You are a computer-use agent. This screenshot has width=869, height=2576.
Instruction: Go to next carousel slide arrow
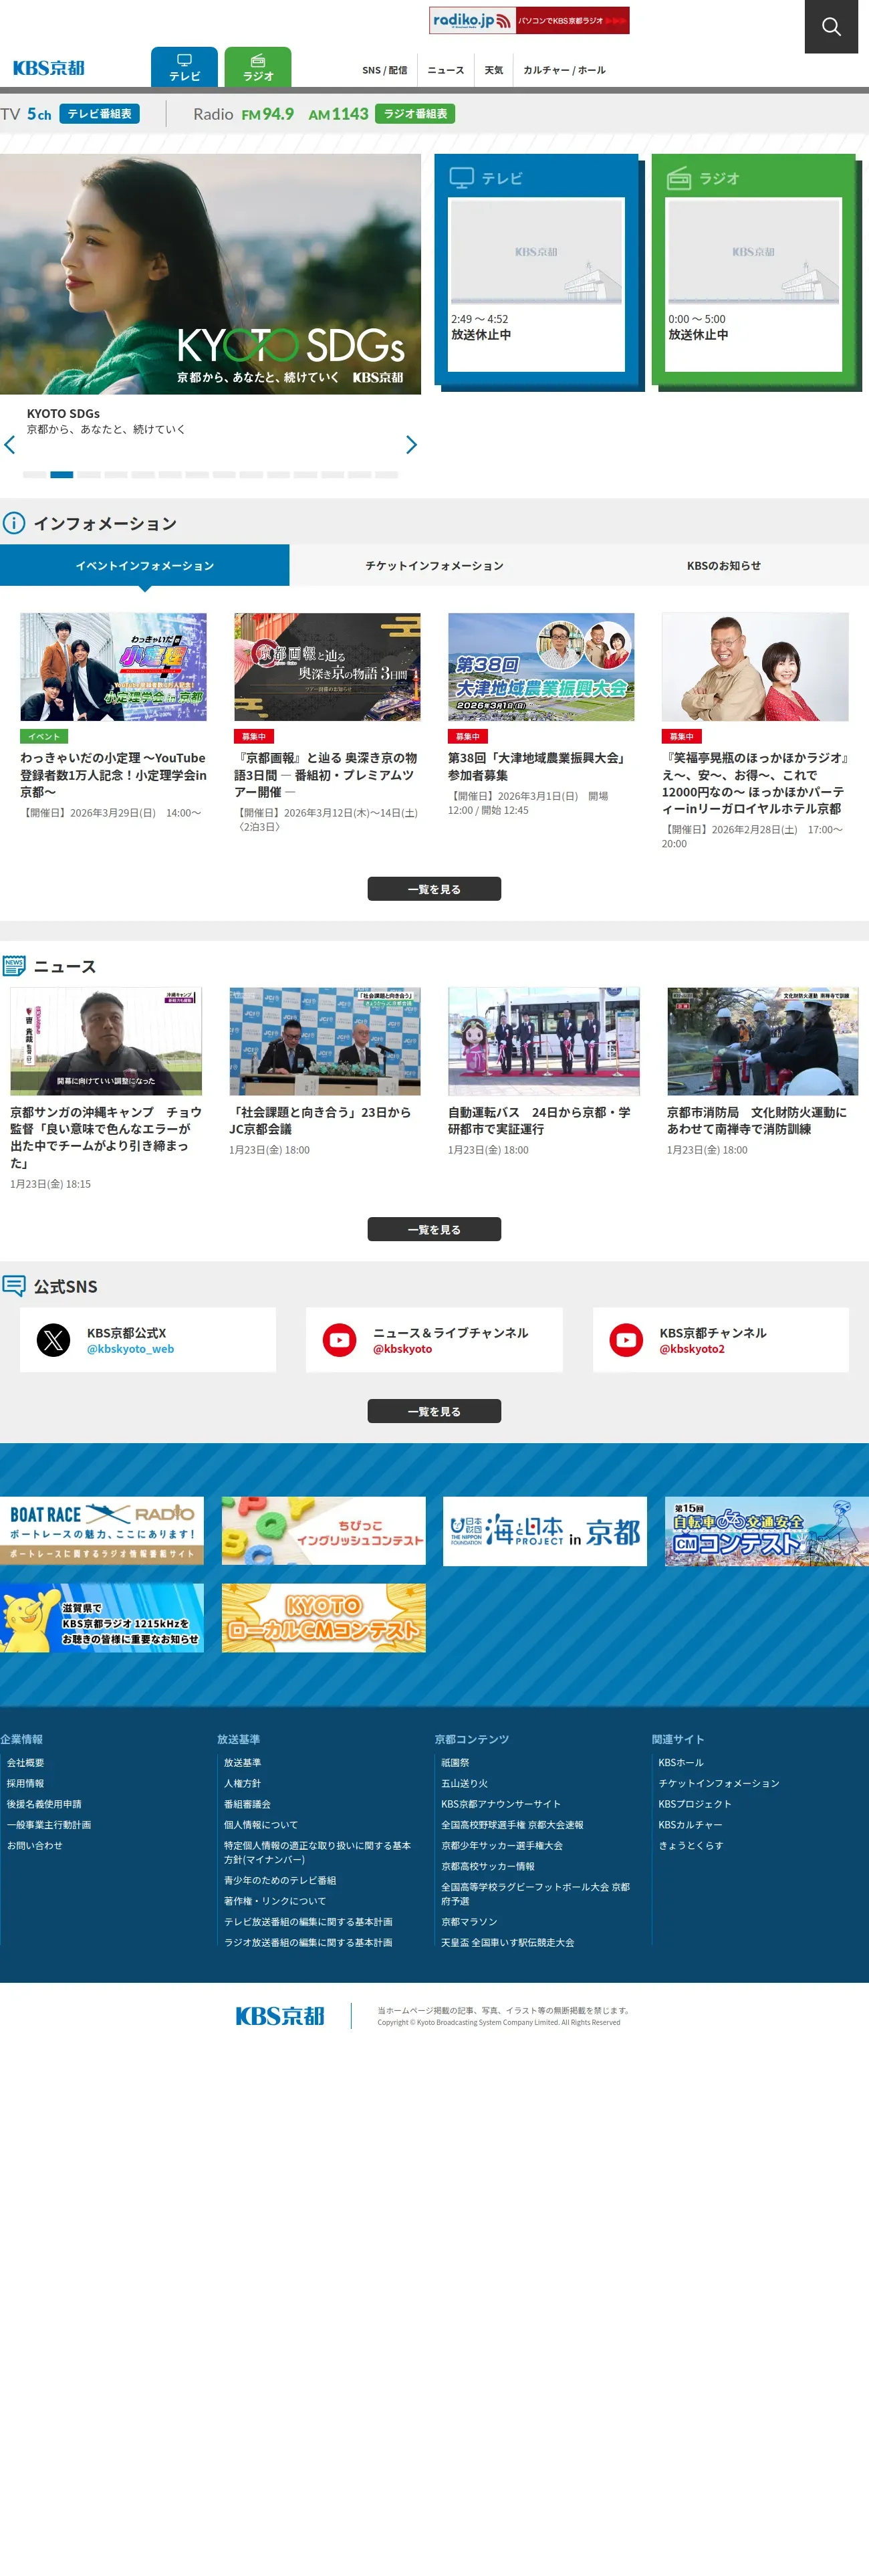[x=411, y=445]
